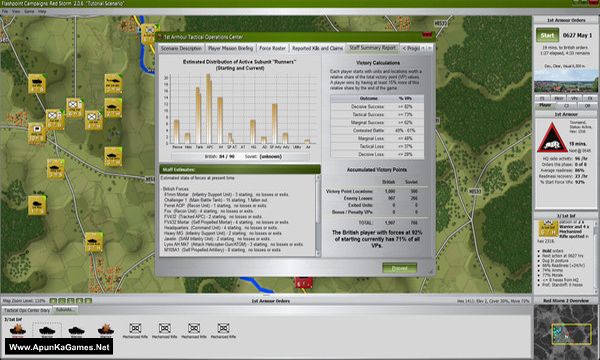Click the Red Storm overview minimap
The height and width of the screenshot is (360, 600).
[x=566, y=331]
